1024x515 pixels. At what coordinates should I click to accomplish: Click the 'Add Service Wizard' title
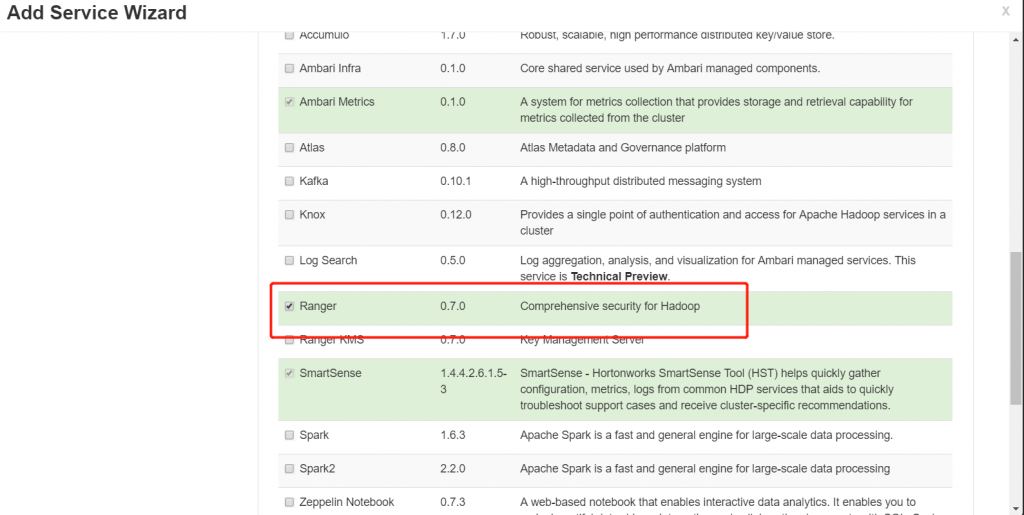pyautogui.click(x=97, y=12)
